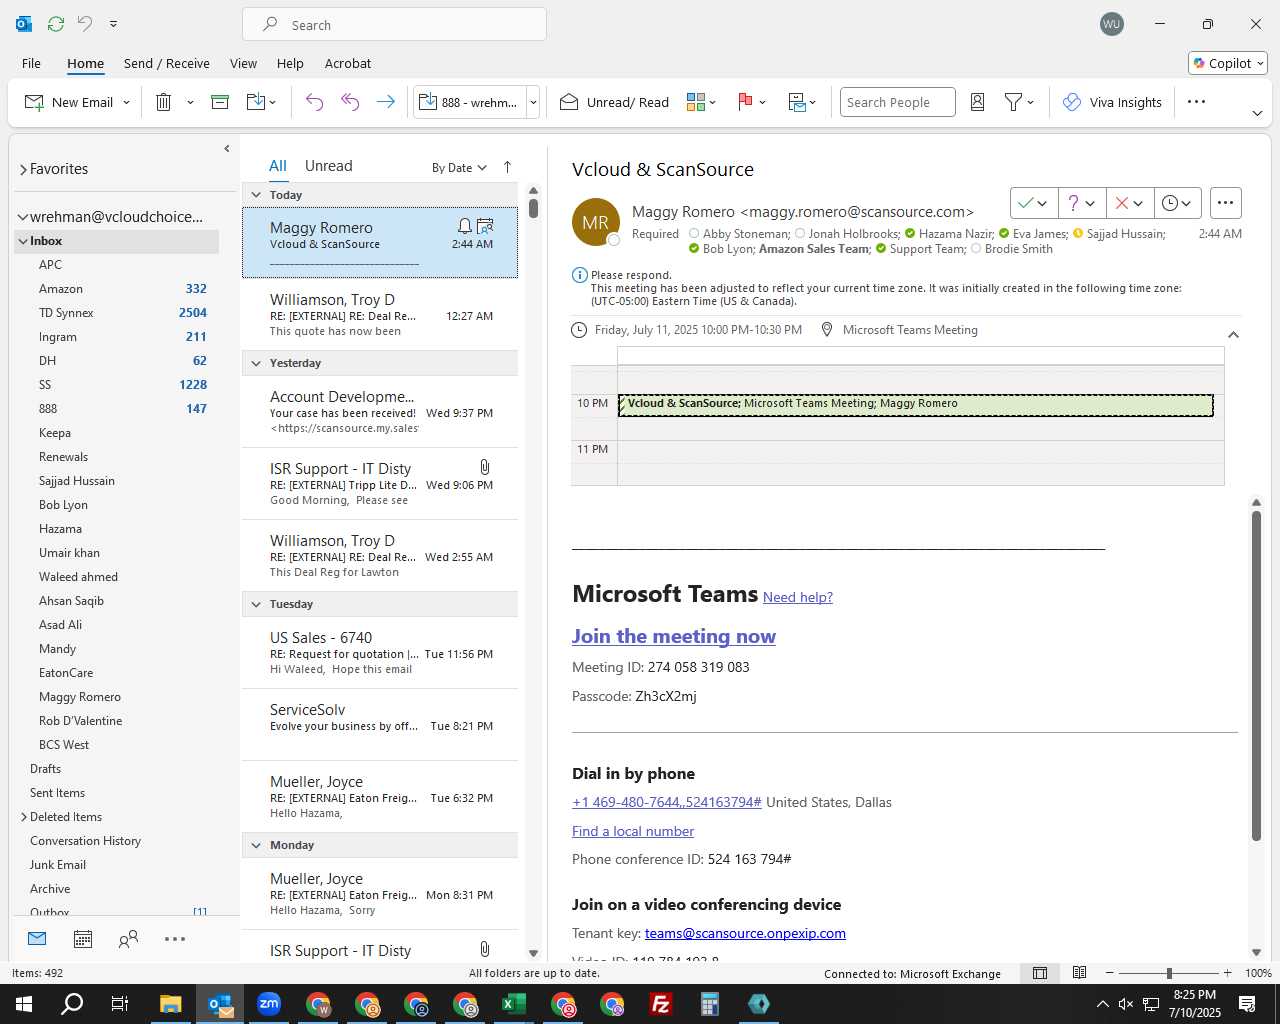1280x1024 pixels.
Task: Switch to Calendar view icon
Action: (83, 939)
